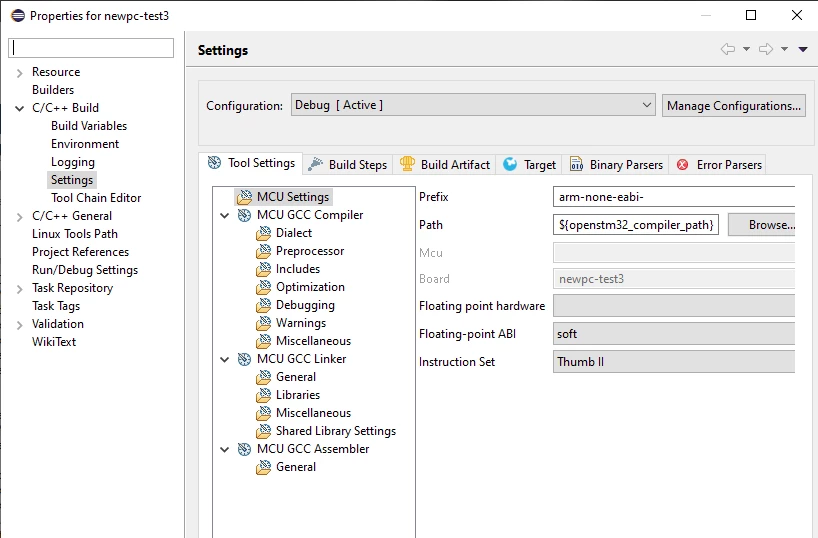This screenshot has width=818, height=538.
Task: Switch to the Error Parsers tab
Action: point(717,165)
